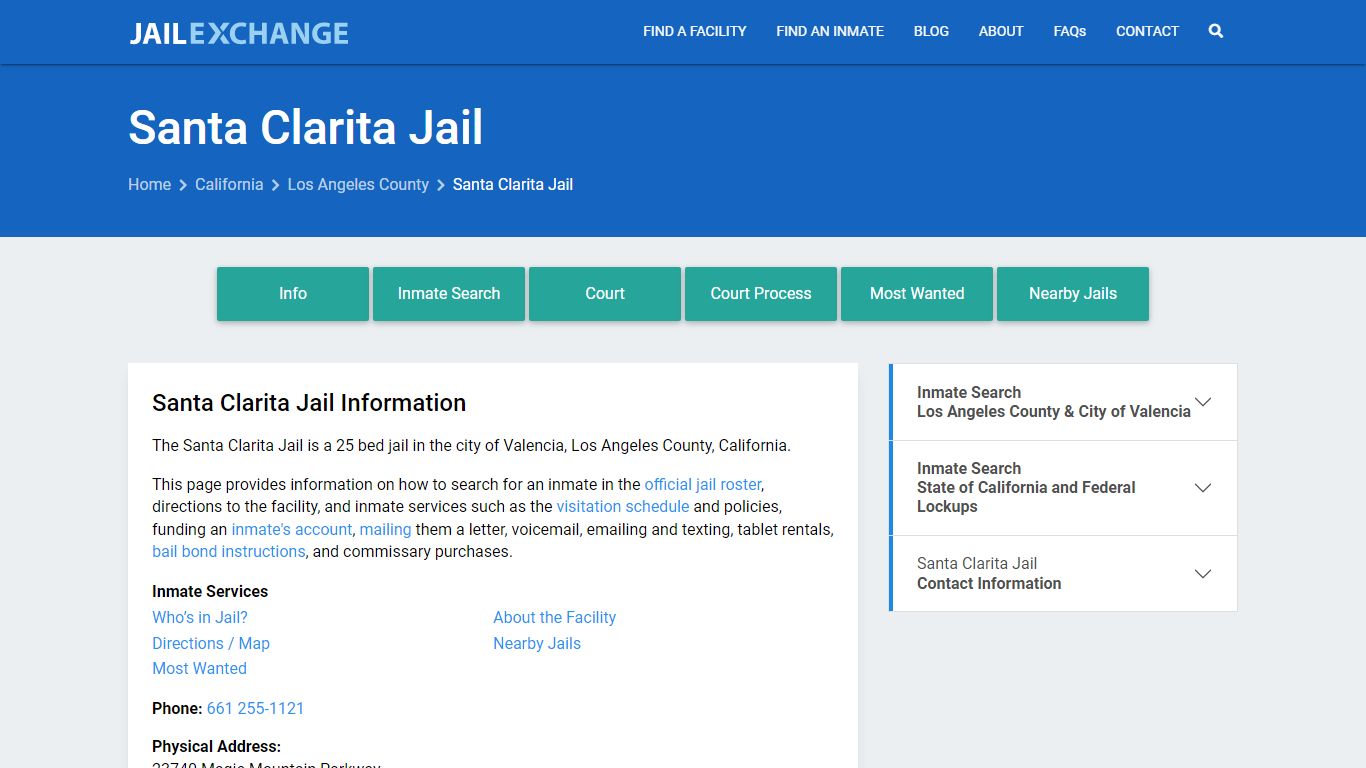Open the visitation schedule link

623,506
